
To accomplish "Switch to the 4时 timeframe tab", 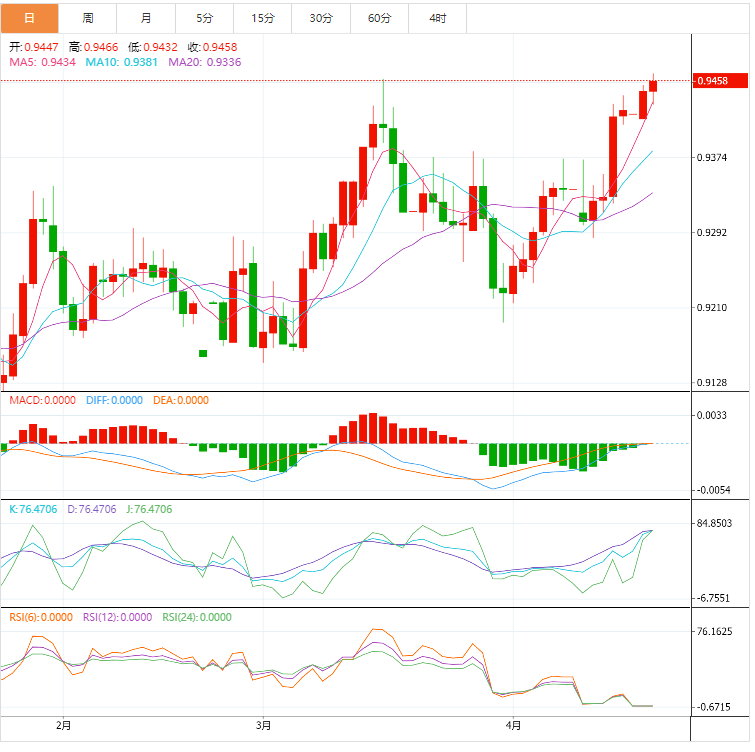I will (438, 18).
